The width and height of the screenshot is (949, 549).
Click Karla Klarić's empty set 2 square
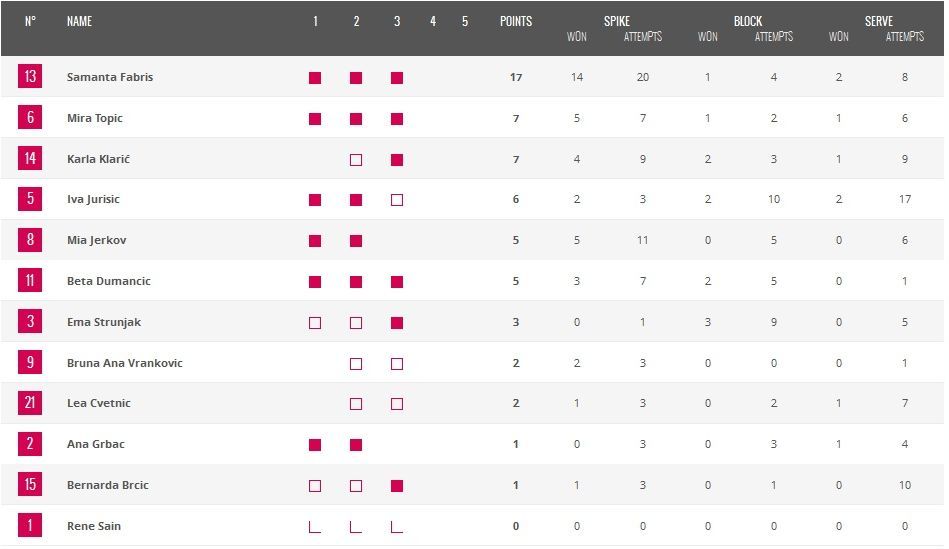coord(356,160)
